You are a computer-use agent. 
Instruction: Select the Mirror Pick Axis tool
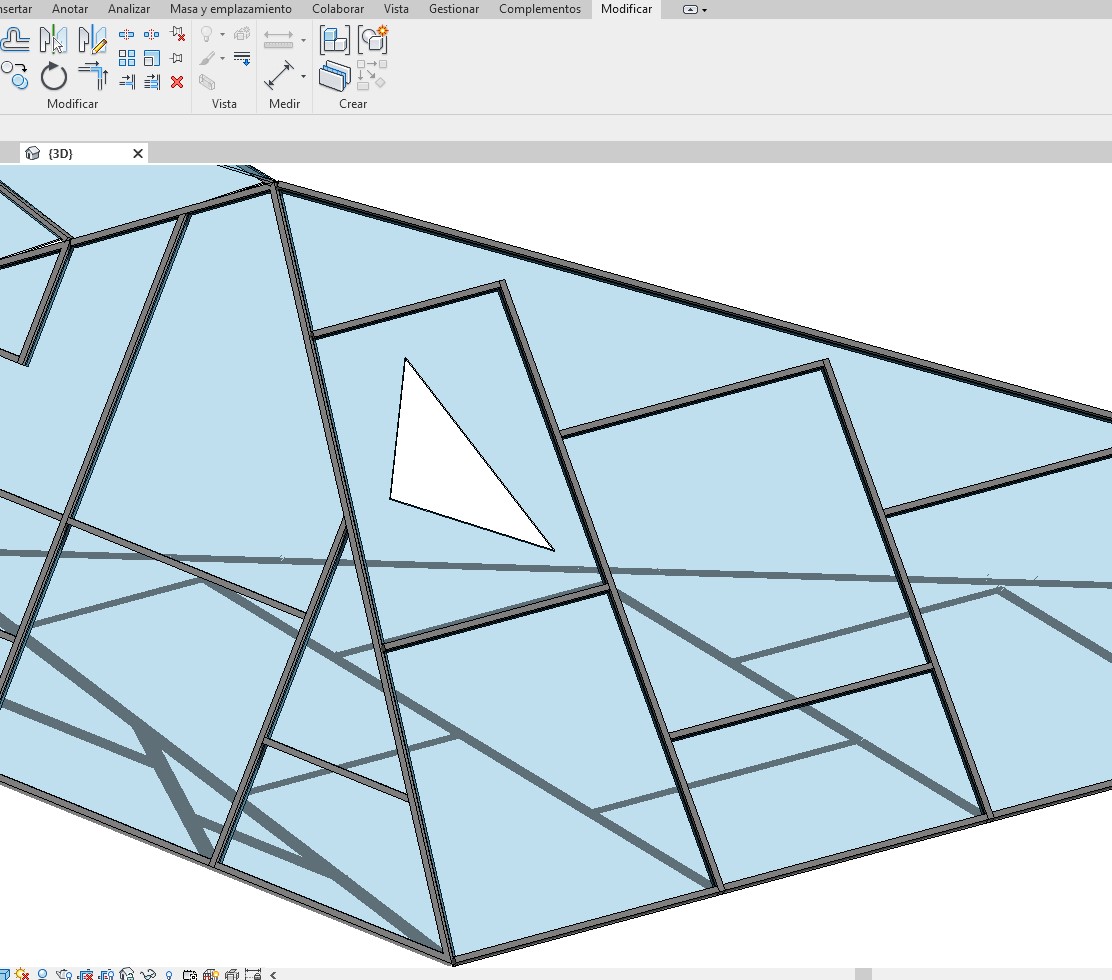coord(52,40)
